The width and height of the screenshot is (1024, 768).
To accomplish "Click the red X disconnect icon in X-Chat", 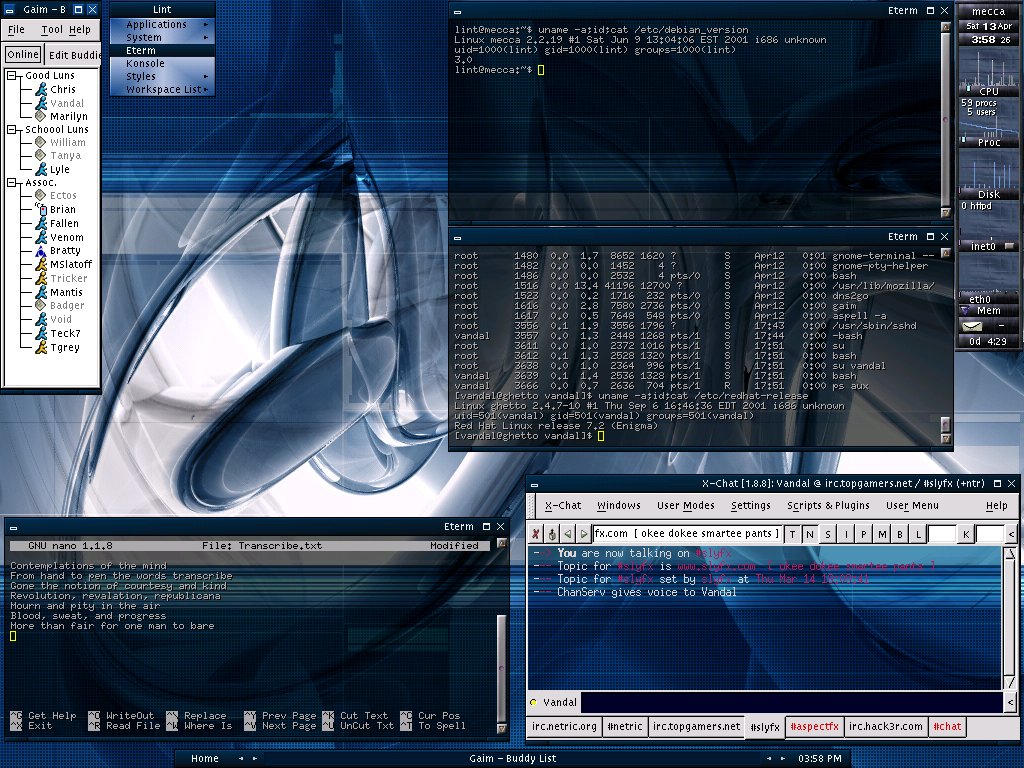I will pyautogui.click(x=535, y=533).
